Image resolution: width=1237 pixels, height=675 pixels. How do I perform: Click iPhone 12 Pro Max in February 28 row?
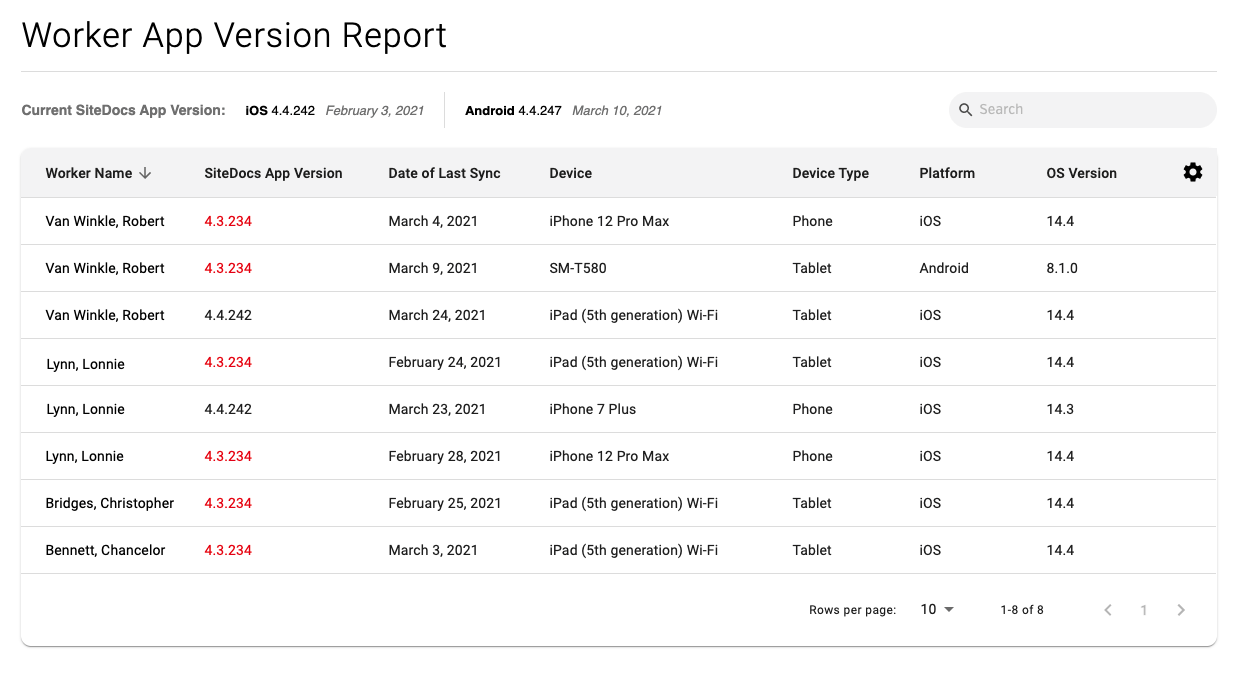point(609,456)
